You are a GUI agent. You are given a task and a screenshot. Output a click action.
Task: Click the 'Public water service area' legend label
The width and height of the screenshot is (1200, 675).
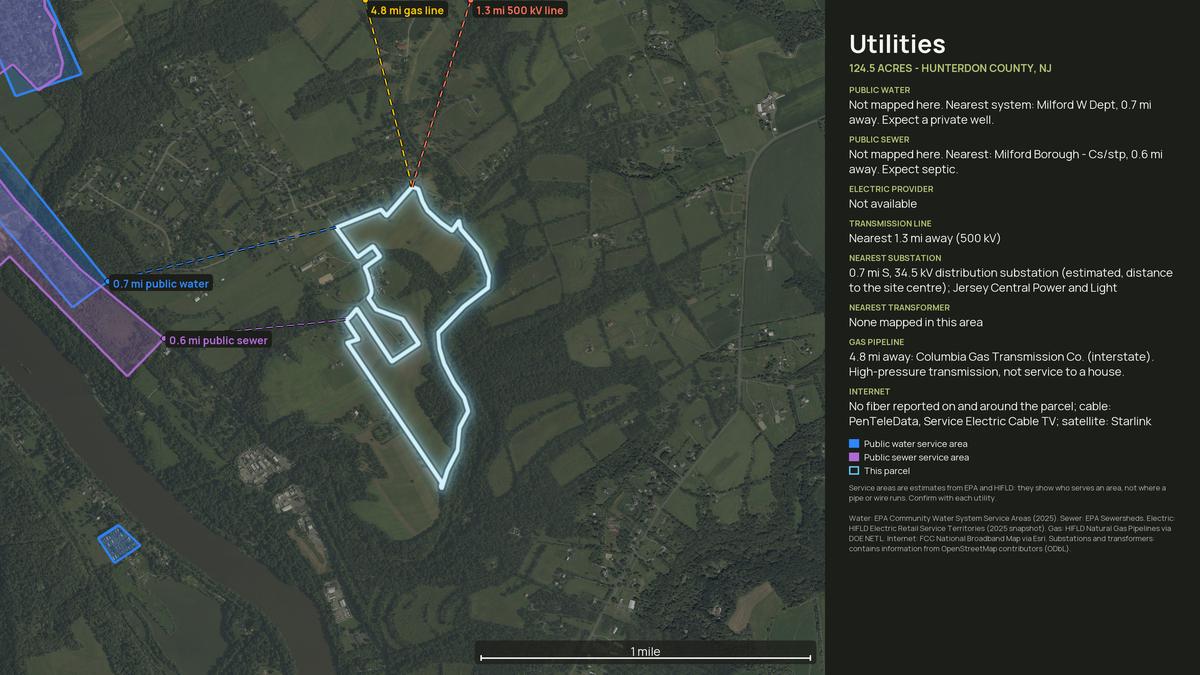click(916, 444)
